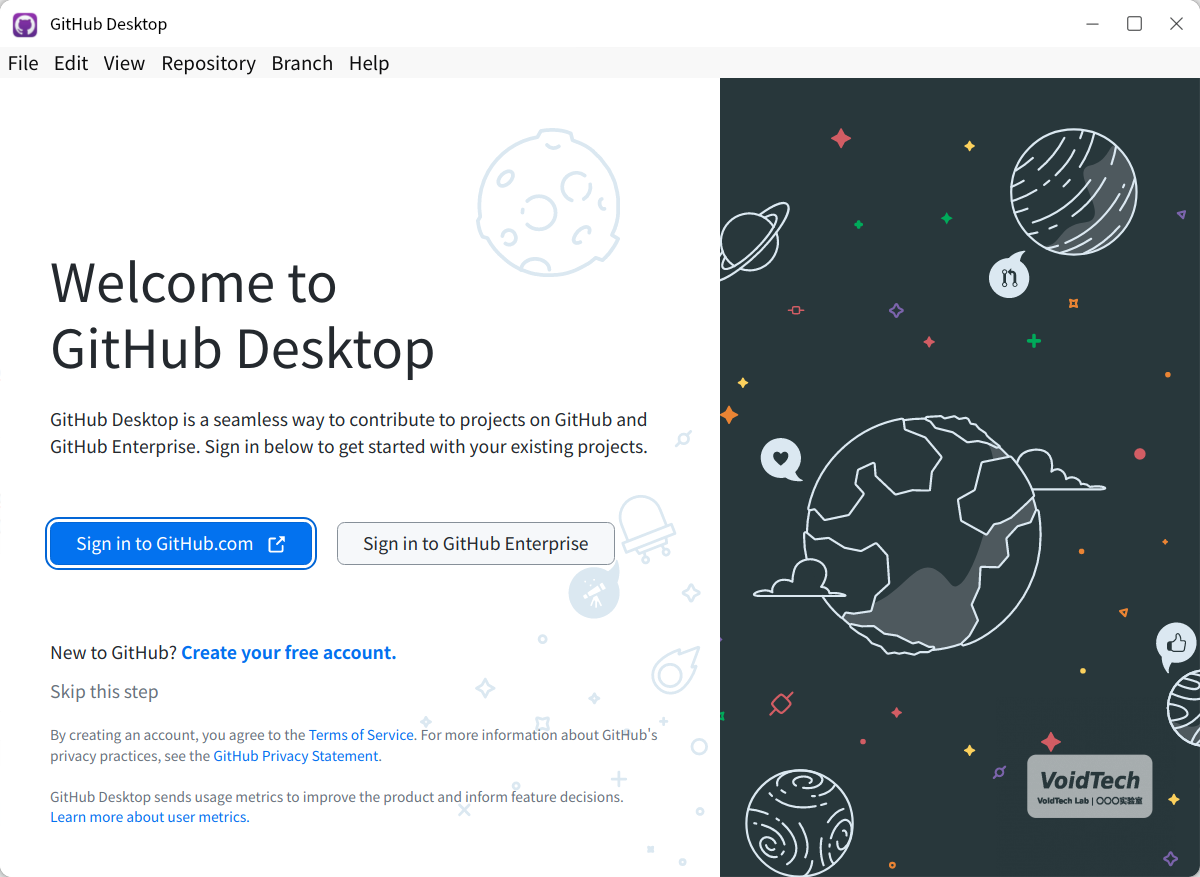Open the Edit menu

71,63
